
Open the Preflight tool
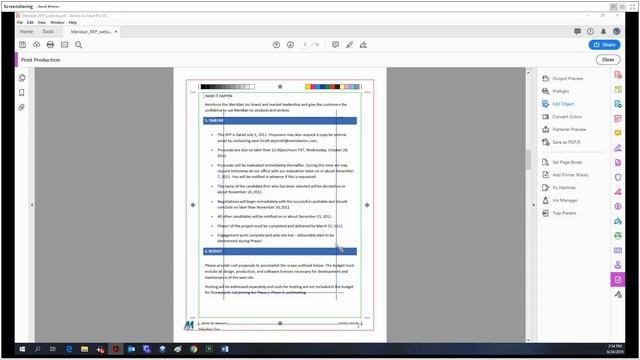556,91
